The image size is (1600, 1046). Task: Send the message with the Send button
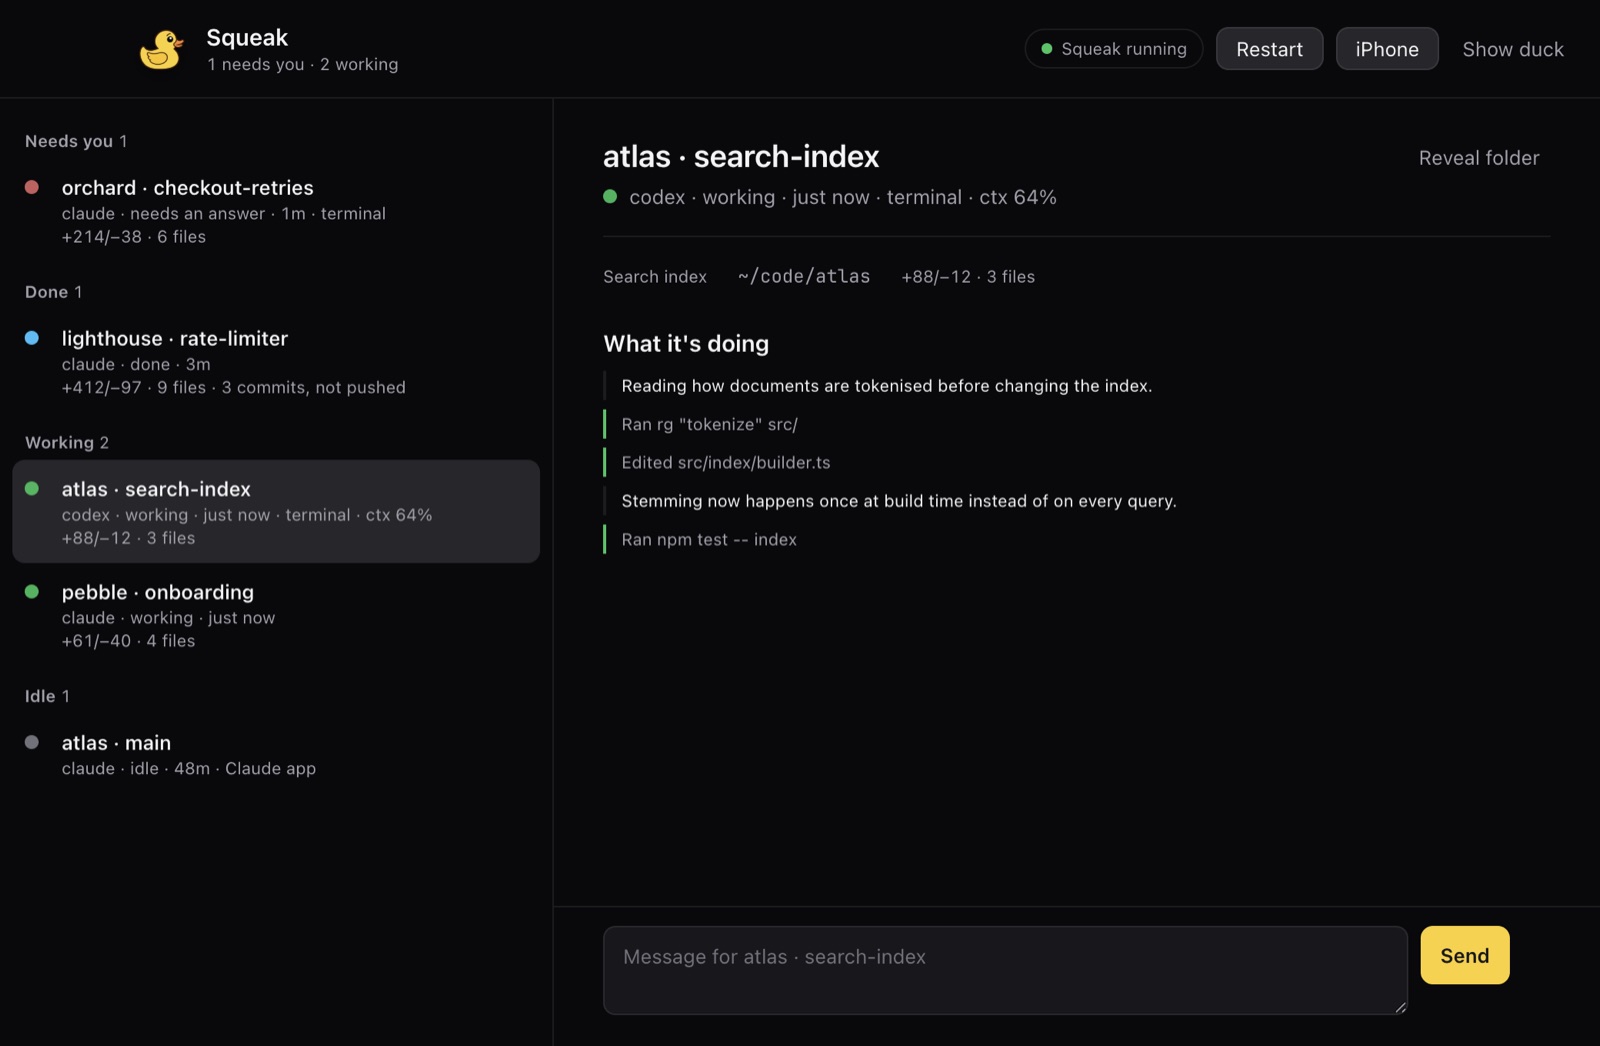tap(1465, 955)
